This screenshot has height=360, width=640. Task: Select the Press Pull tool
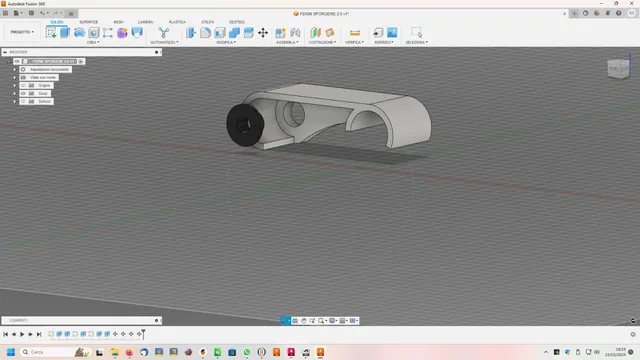point(191,33)
